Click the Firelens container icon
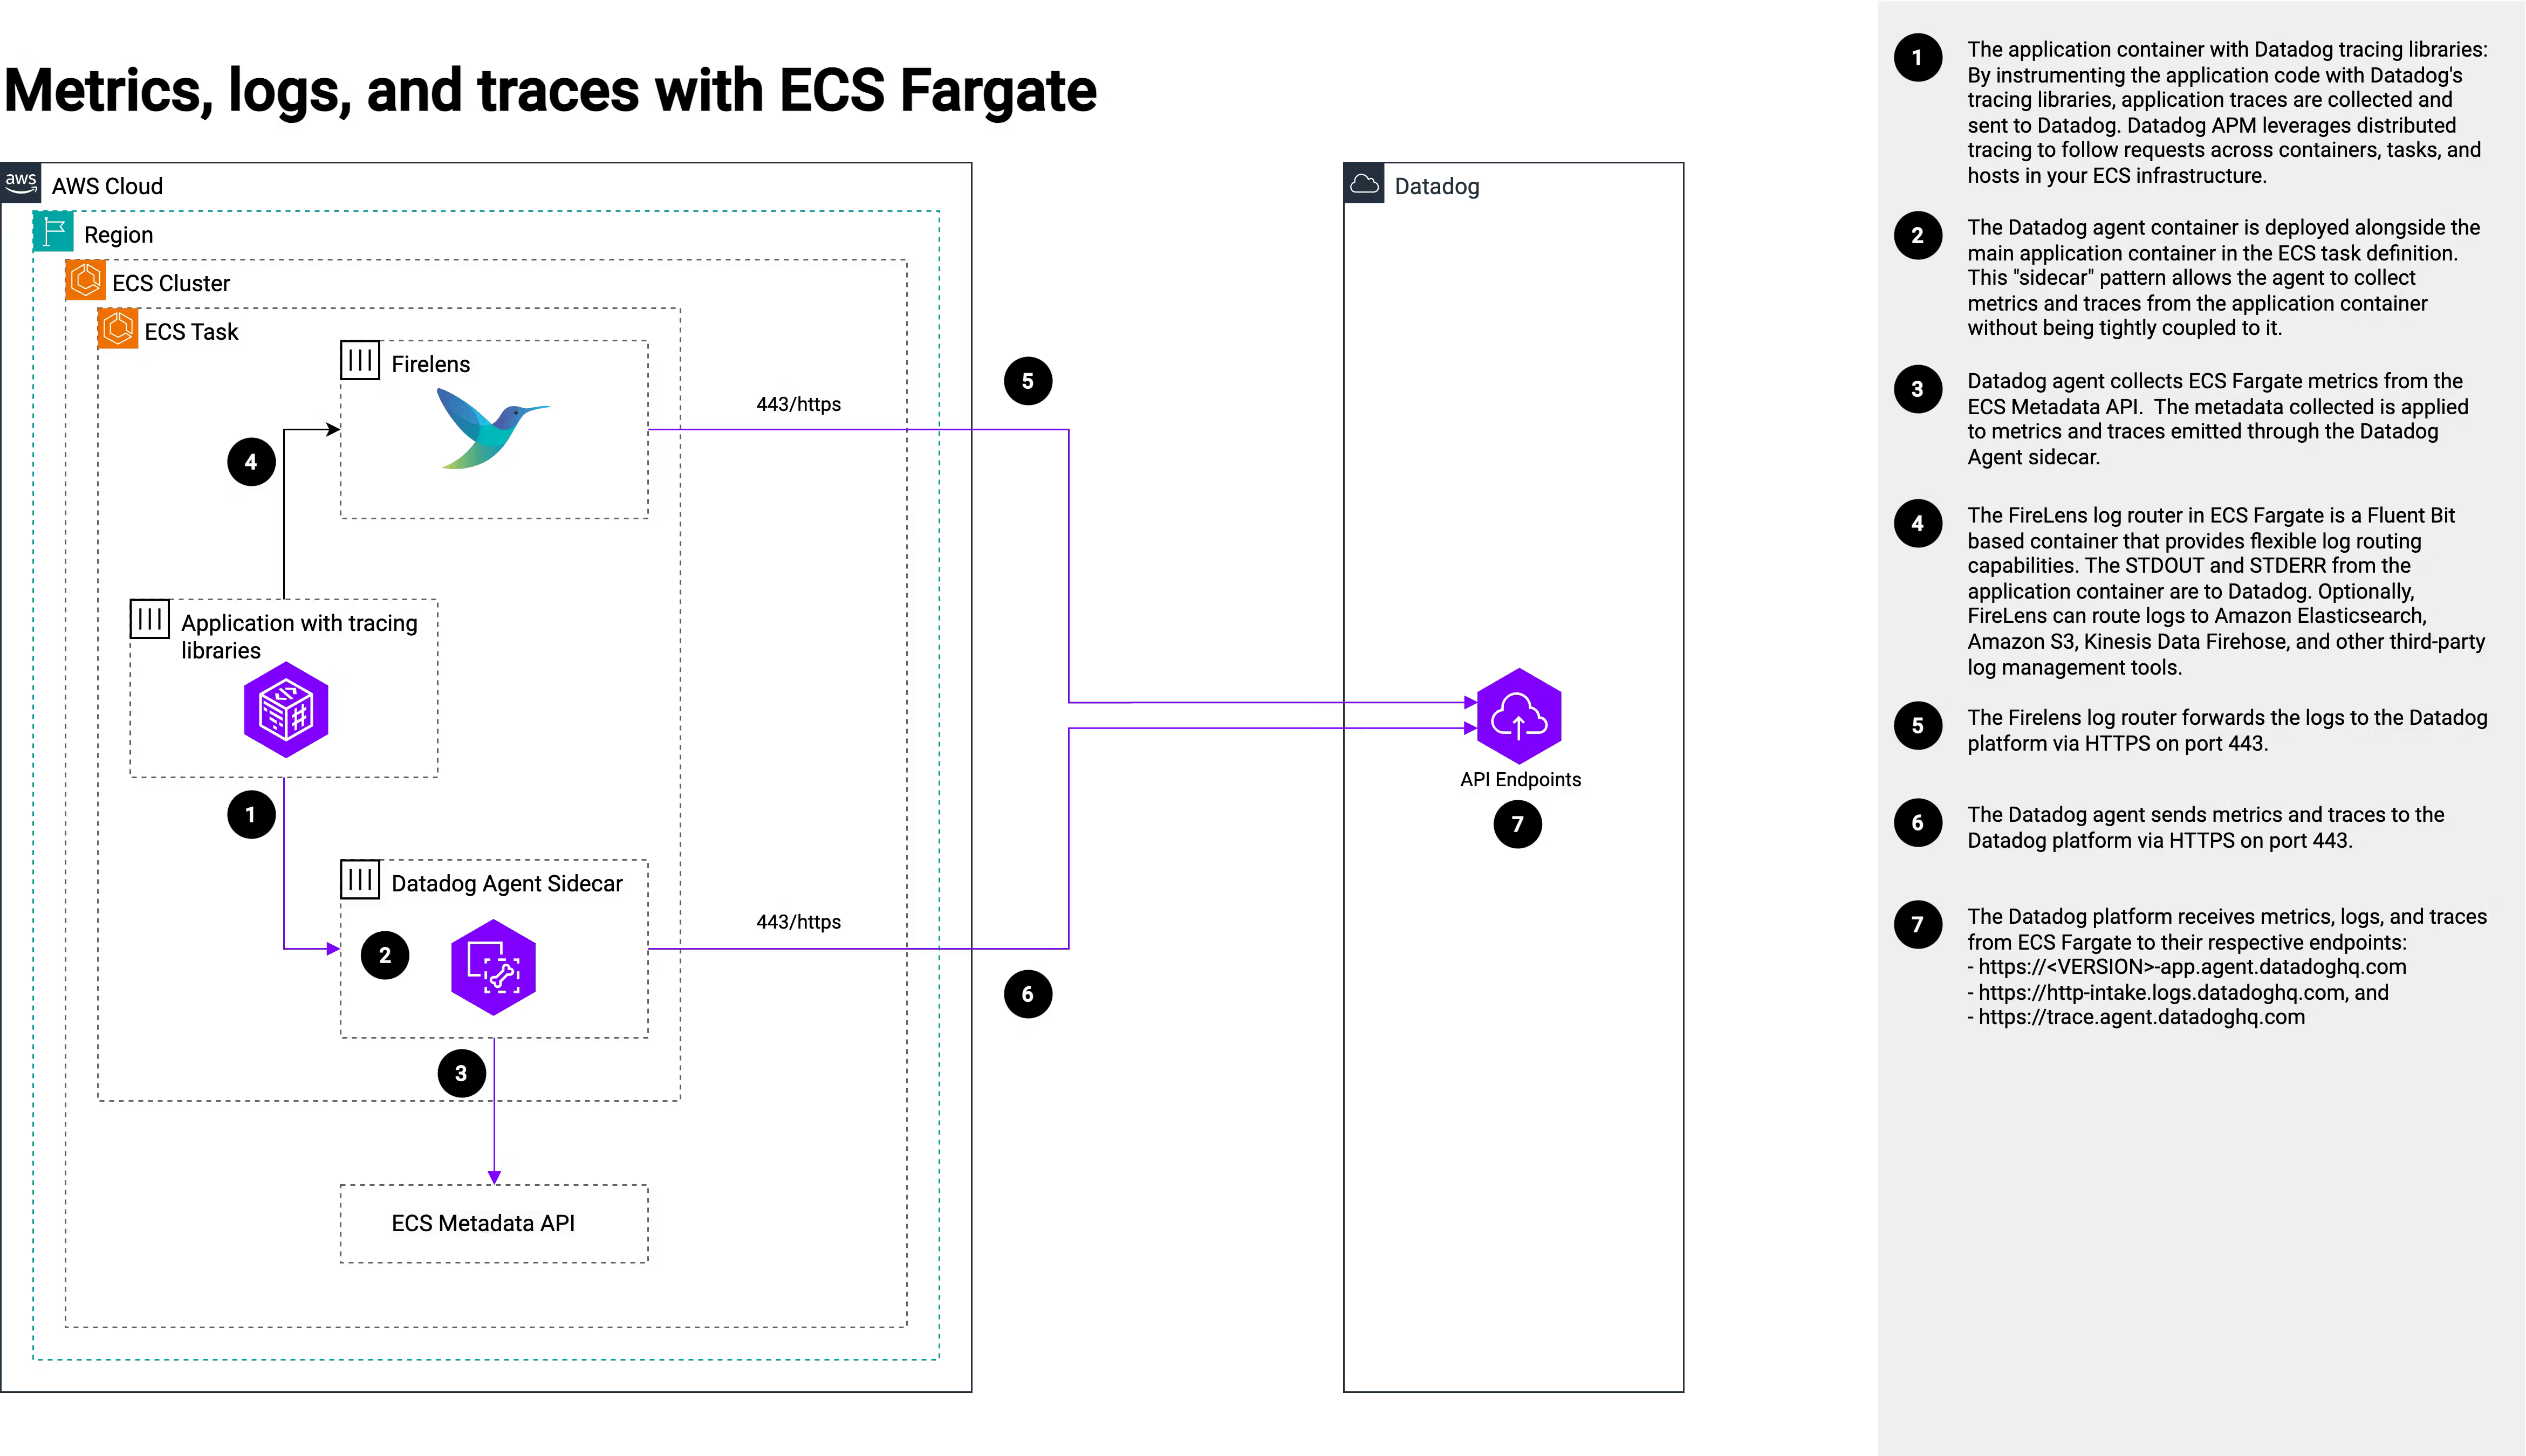This screenshot has height=1456, width=2526. 360,361
